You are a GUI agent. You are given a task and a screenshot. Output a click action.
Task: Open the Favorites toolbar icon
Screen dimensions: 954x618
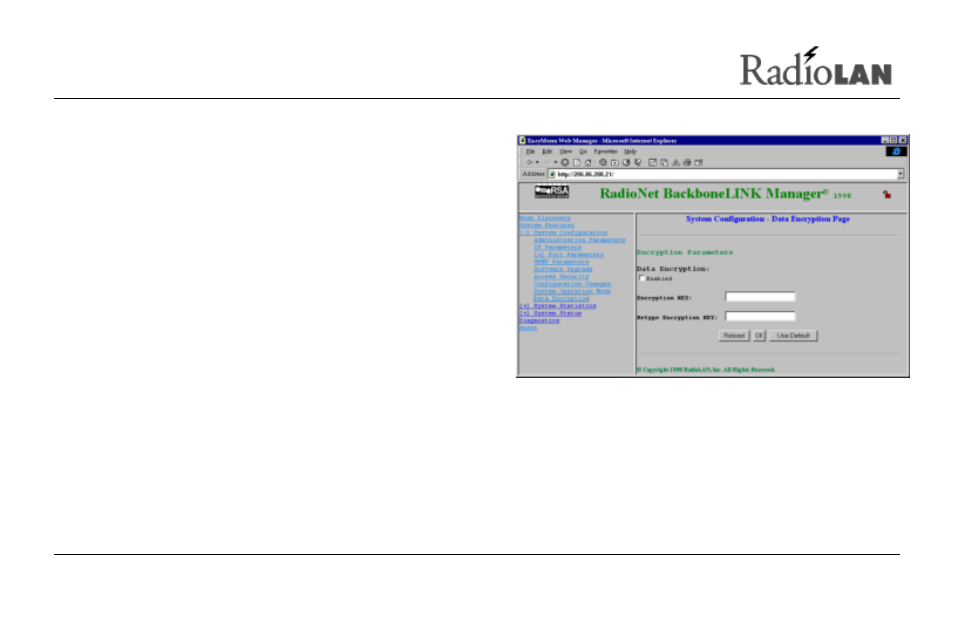pyautogui.click(x=615, y=162)
